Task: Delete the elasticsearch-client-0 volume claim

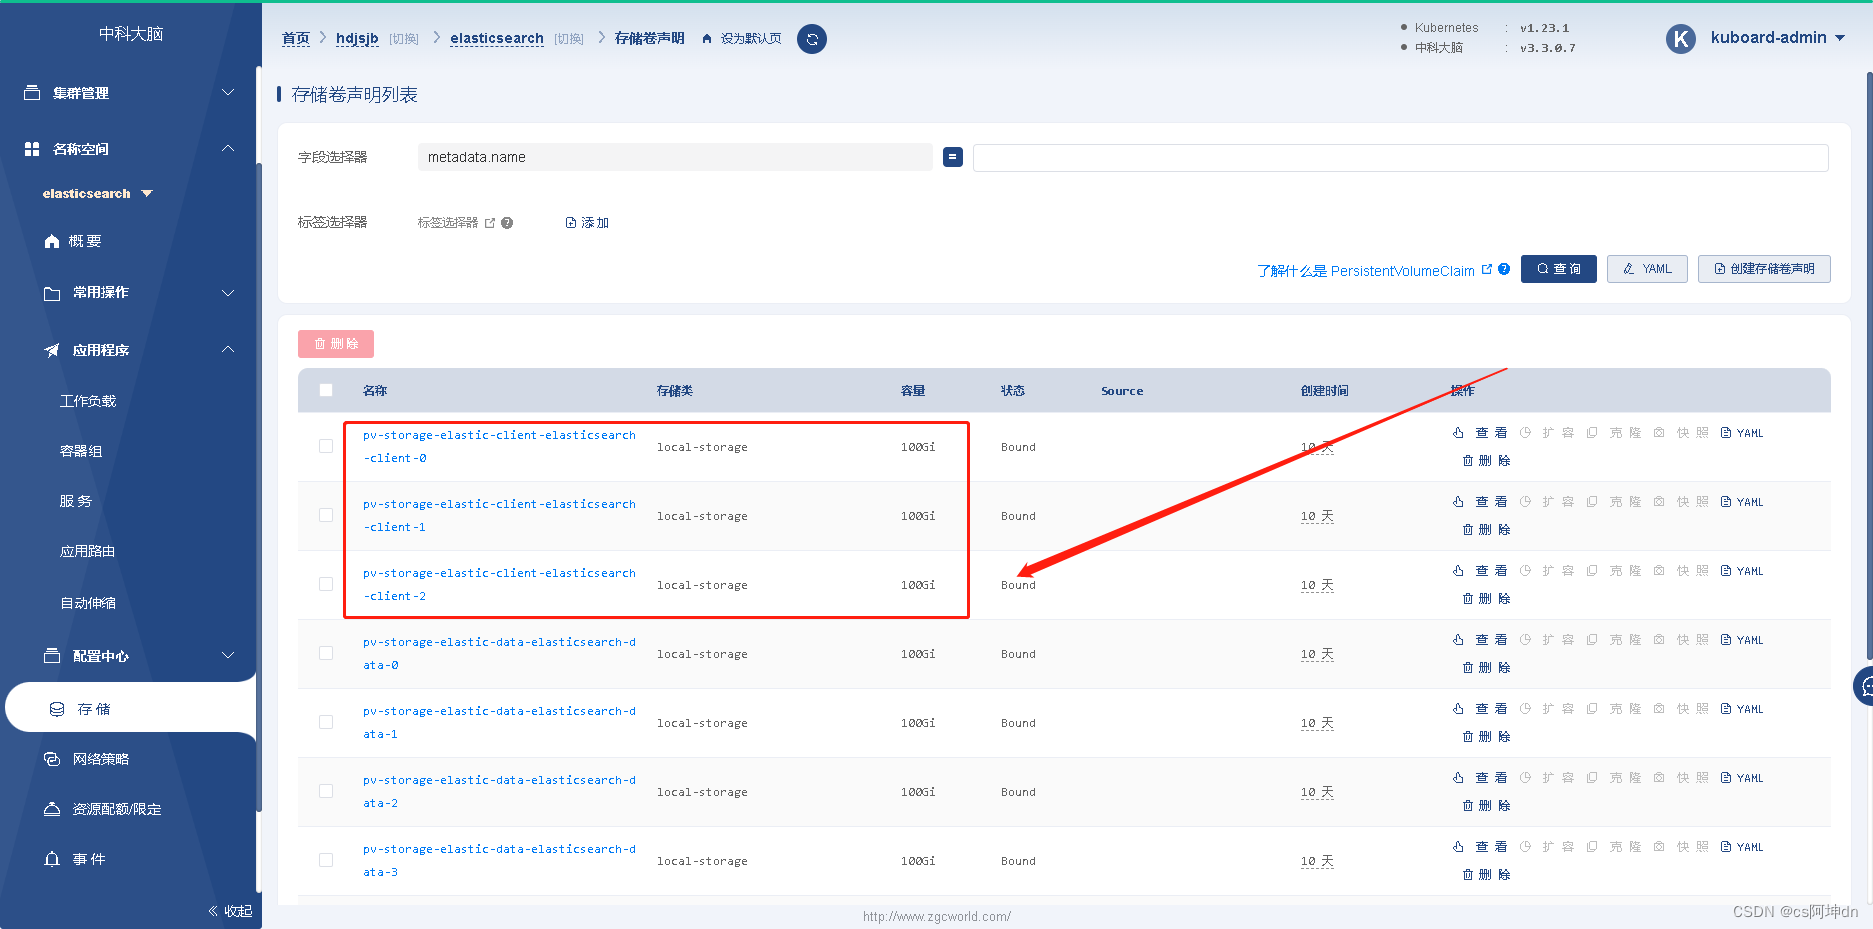Action: click(1486, 461)
